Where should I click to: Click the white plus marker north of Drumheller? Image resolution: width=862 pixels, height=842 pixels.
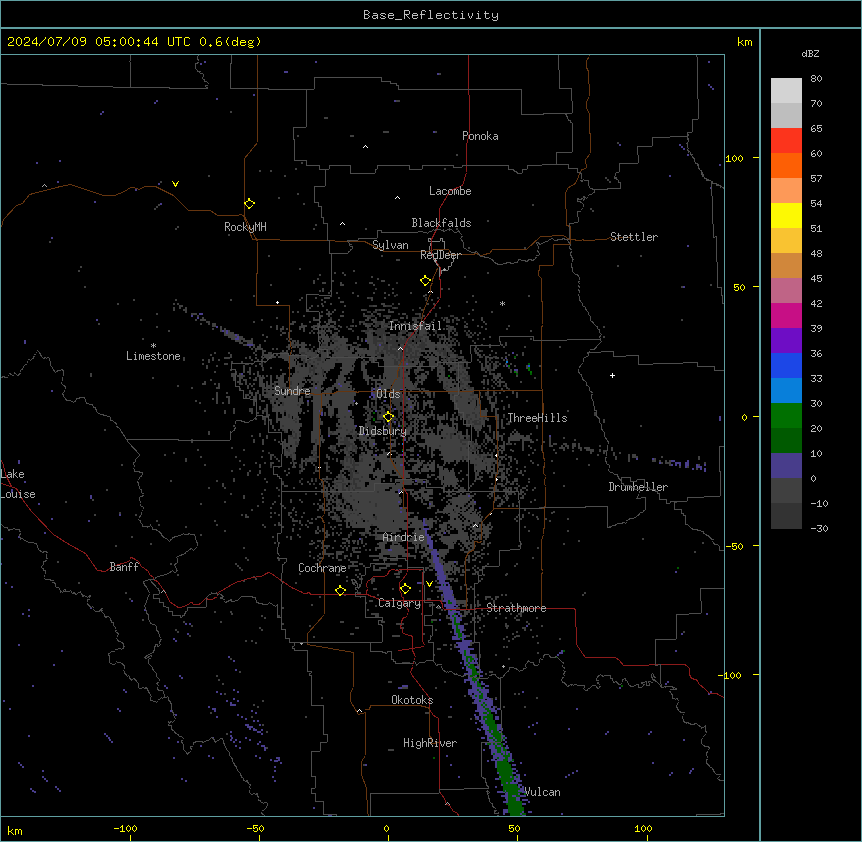pyautogui.click(x=612, y=375)
